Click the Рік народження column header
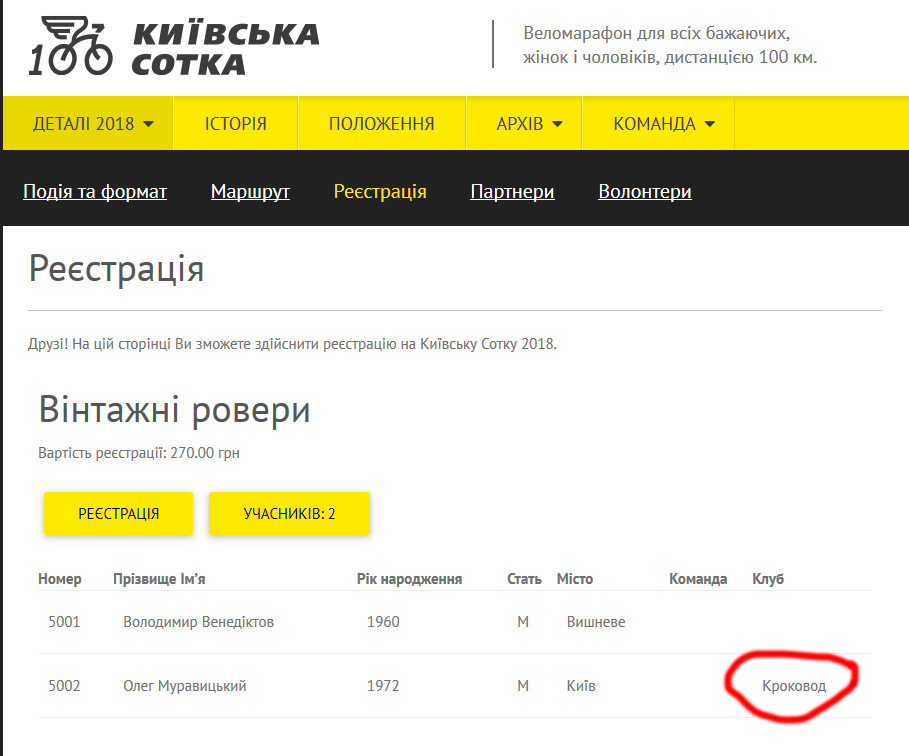The width and height of the screenshot is (909, 756). [x=409, y=579]
